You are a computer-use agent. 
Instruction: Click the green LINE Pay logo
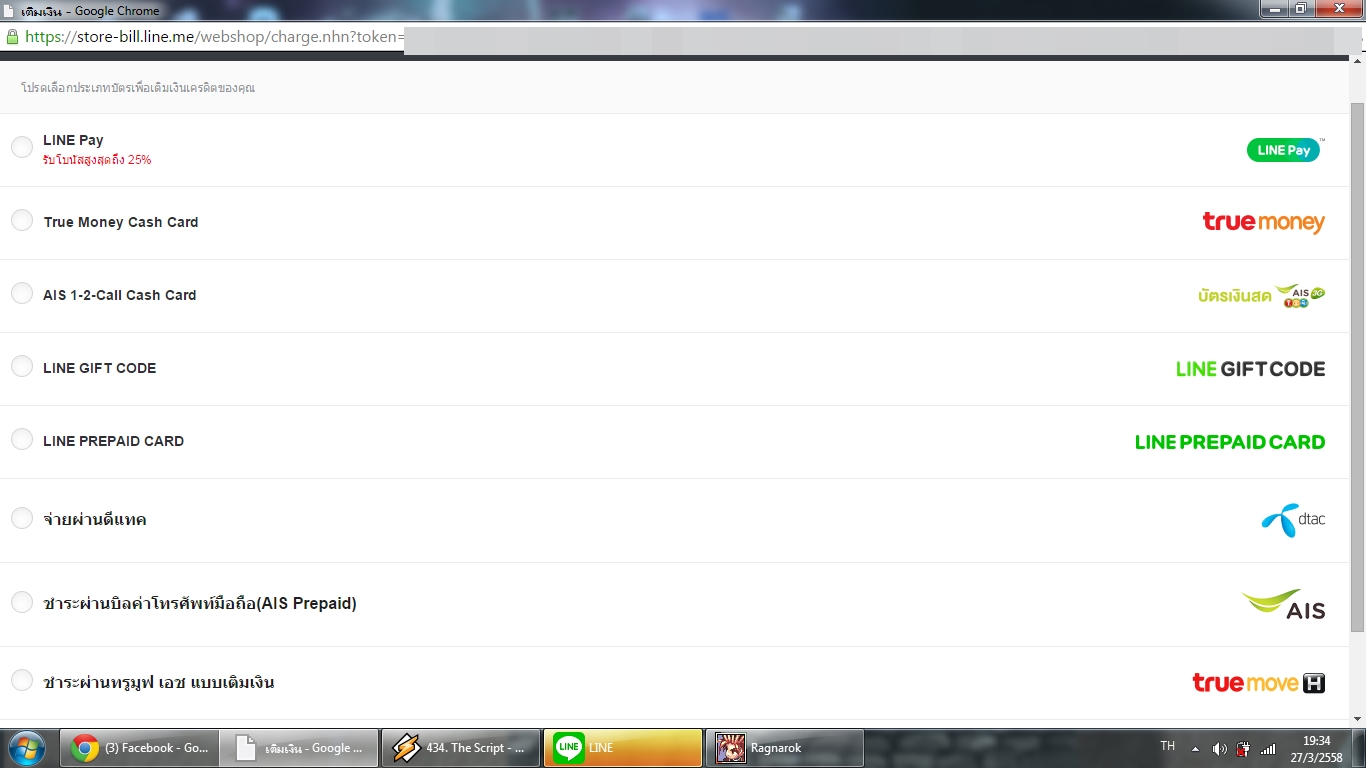point(1285,150)
